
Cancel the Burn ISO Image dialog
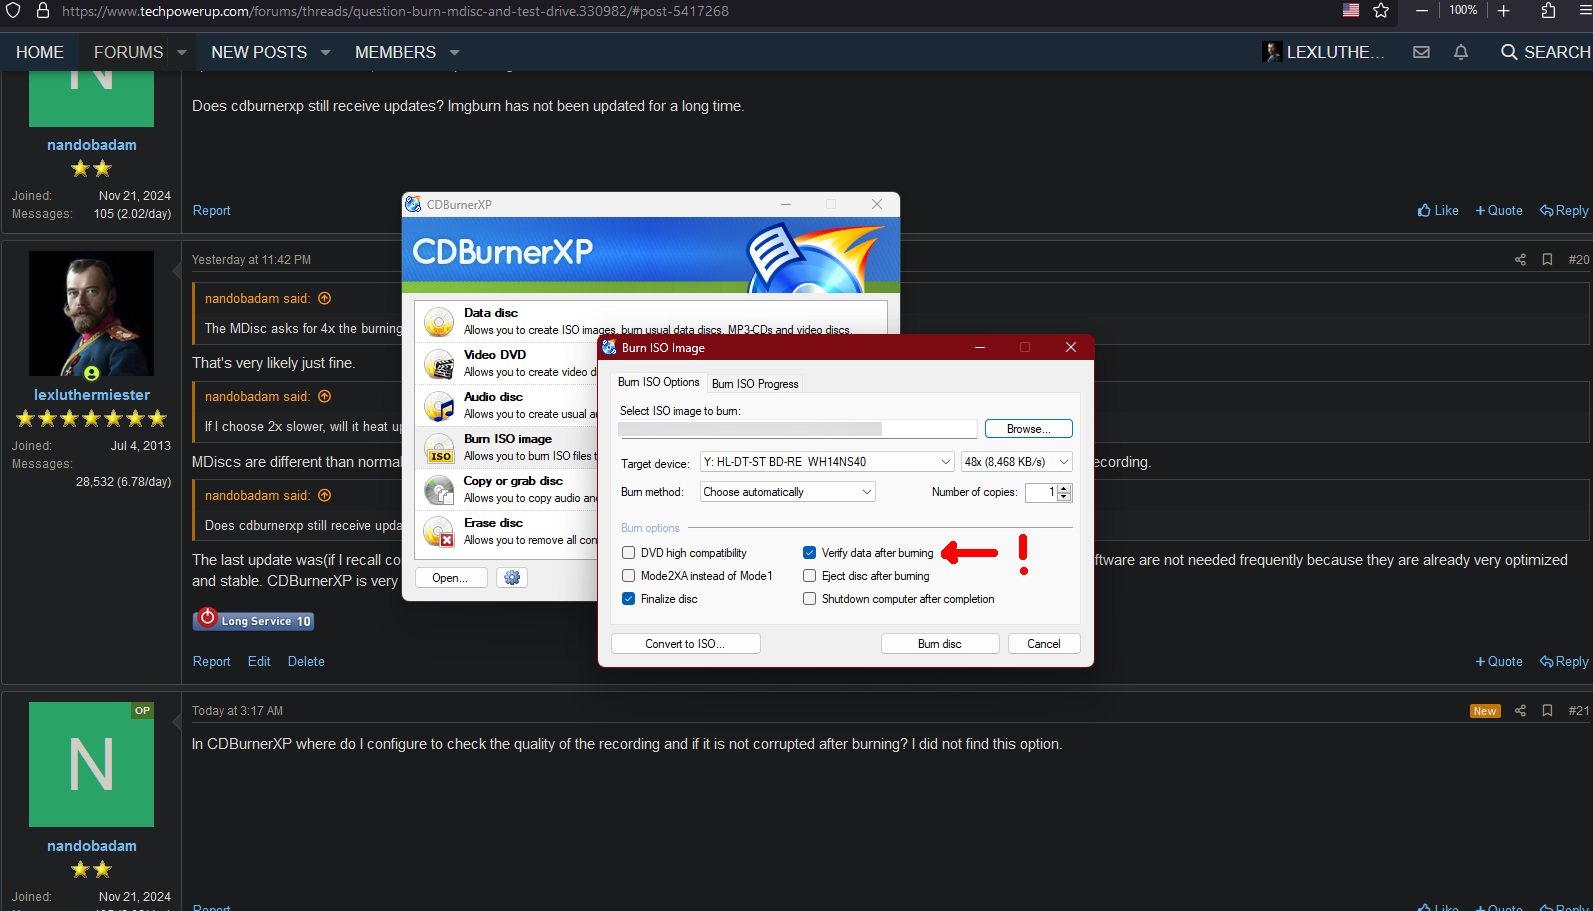click(1044, 644)
